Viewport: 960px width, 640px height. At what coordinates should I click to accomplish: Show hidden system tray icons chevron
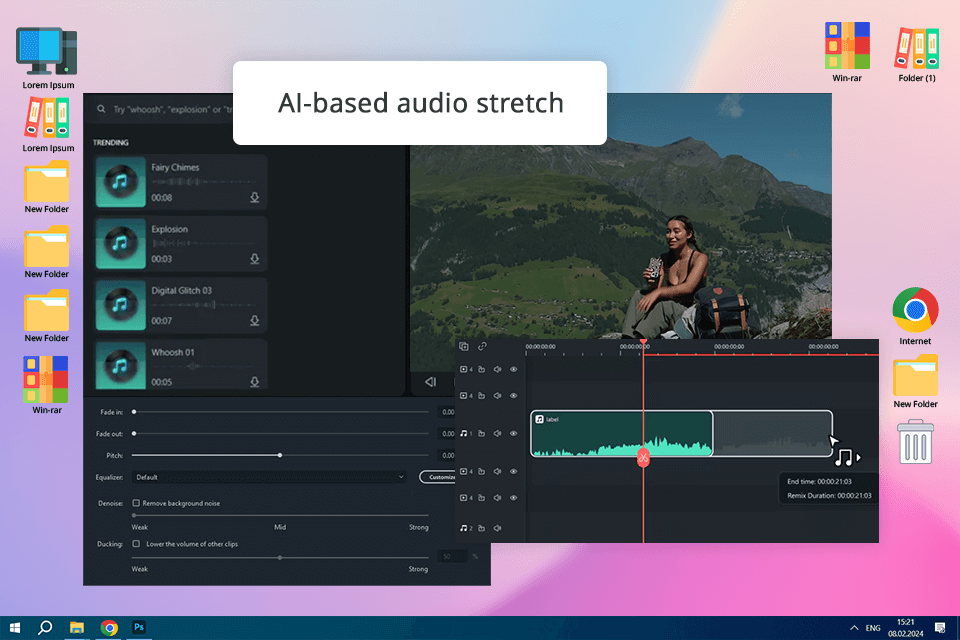pyautogui.click(x=854, y=628)
